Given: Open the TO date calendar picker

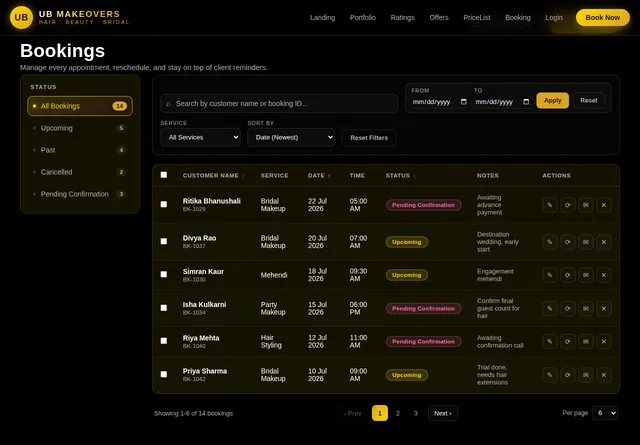Looking at the screenshot, I should 526,102.
